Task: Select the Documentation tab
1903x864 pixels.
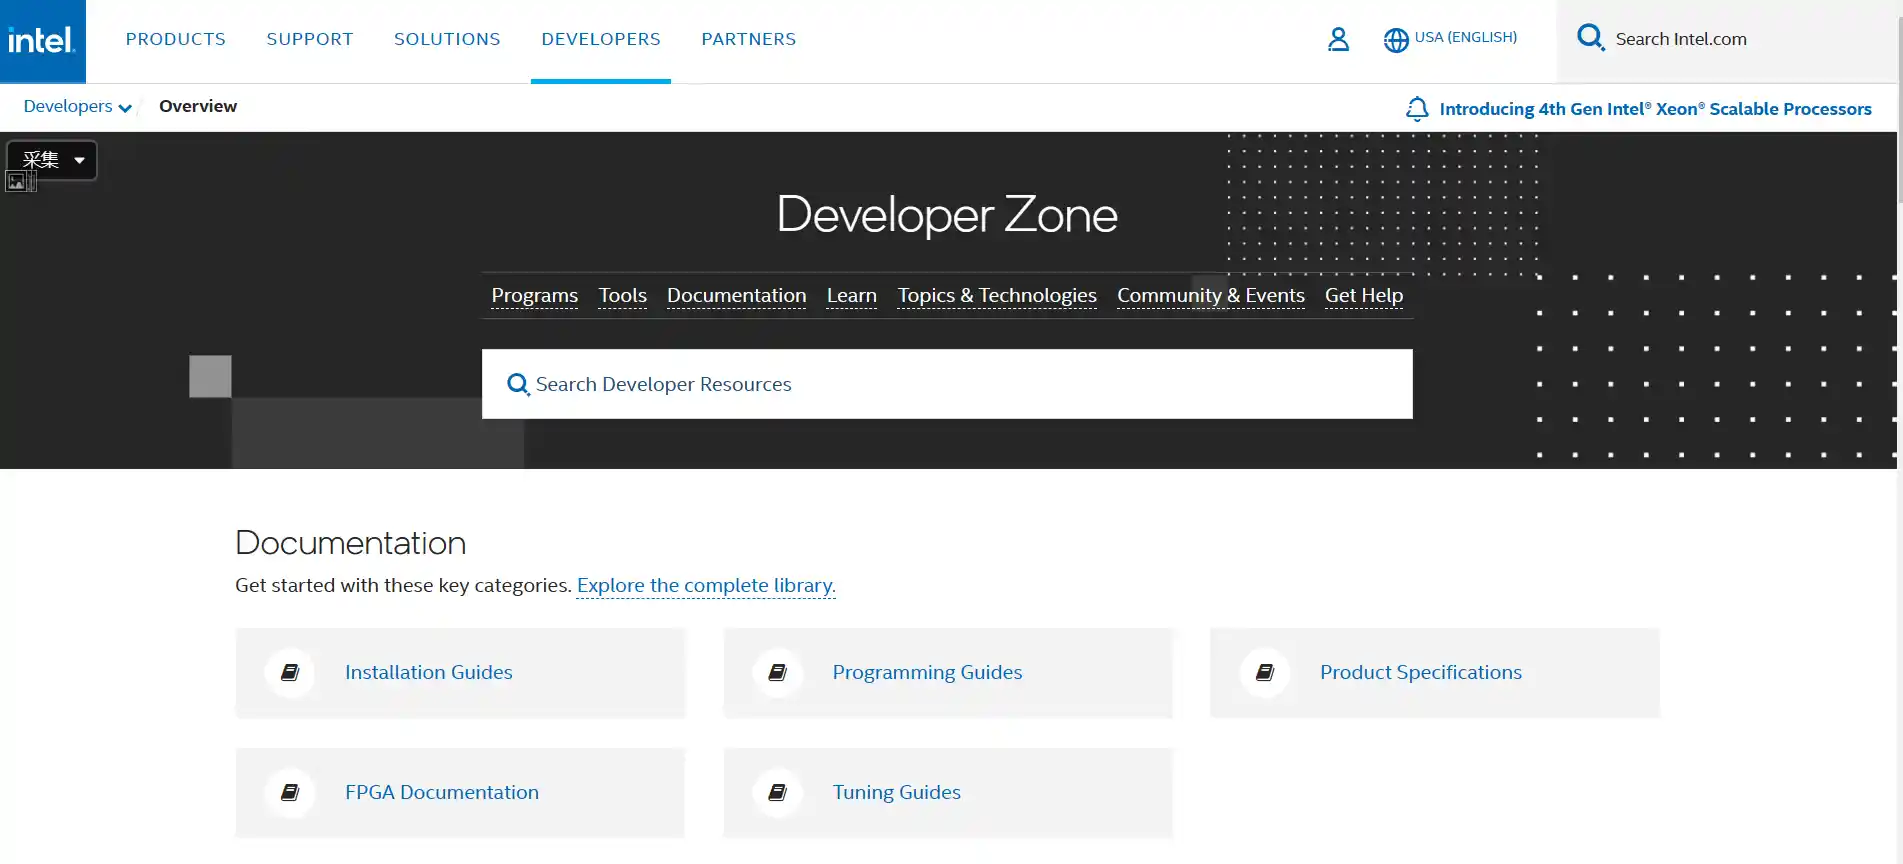Action: pyautogui.click(x=737, y=296)
